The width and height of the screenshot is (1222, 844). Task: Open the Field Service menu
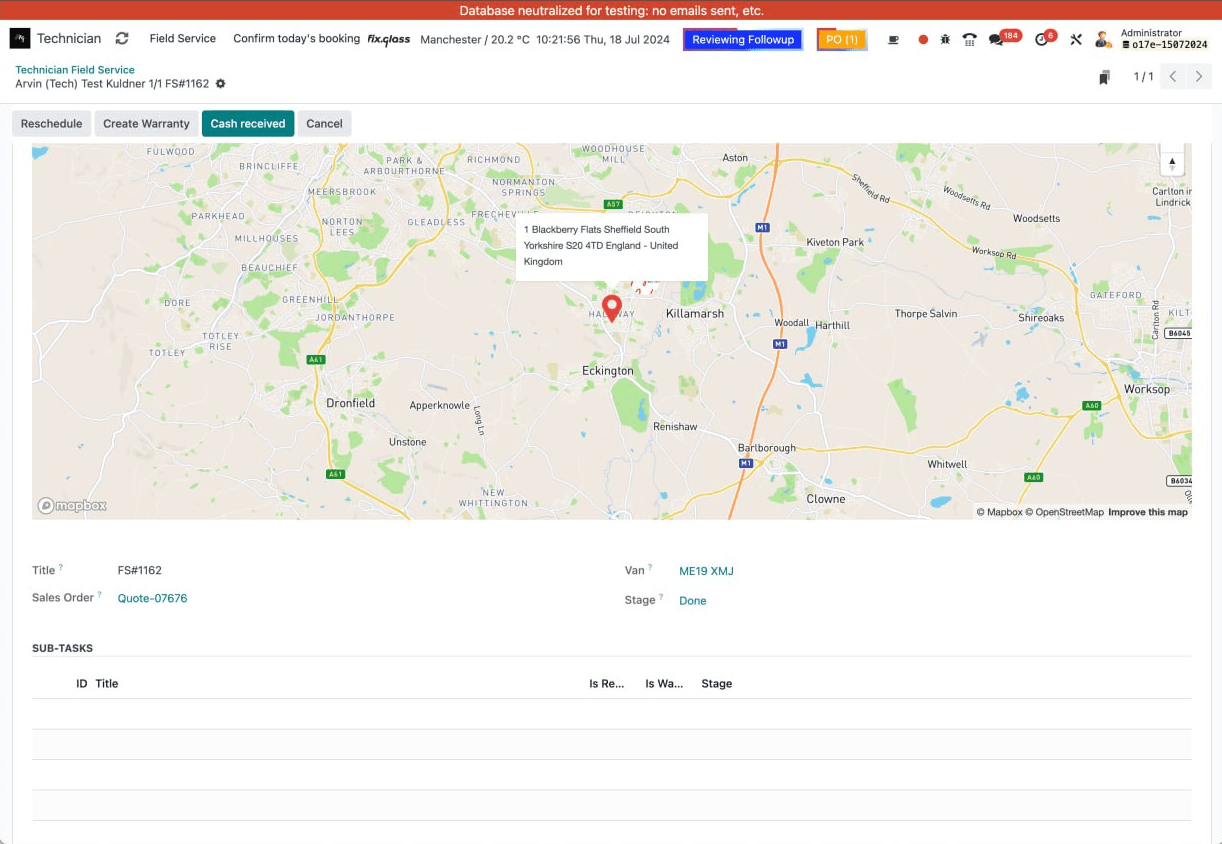tap(183, 39)
